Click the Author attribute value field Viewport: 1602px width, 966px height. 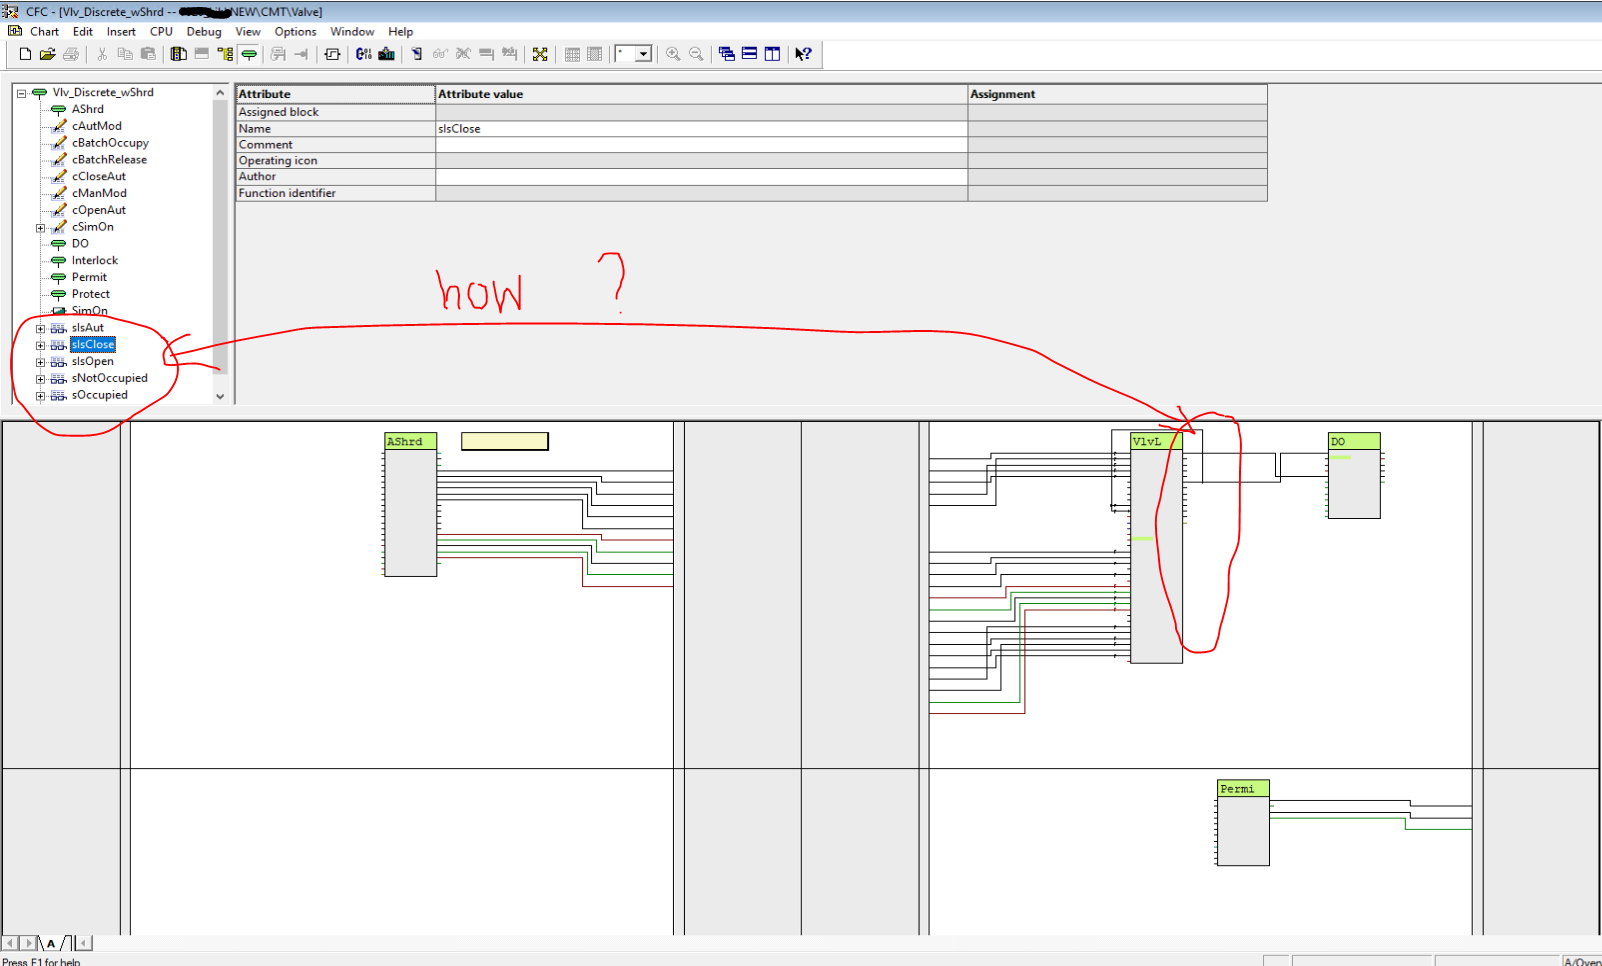pyautogui.click(x=701, y=177)
